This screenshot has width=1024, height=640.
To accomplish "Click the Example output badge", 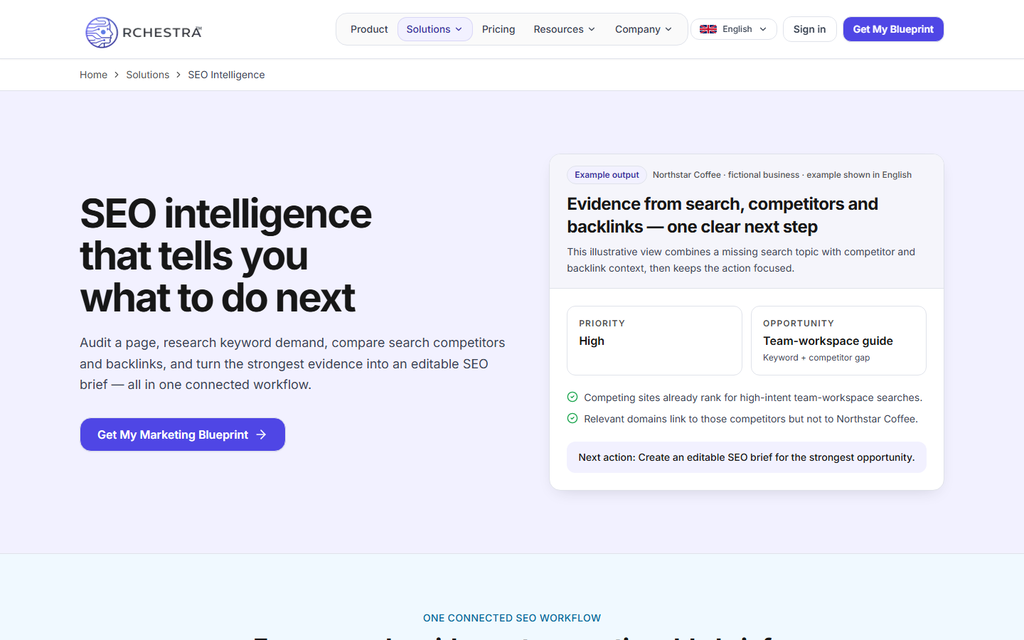I will (607, 175).
